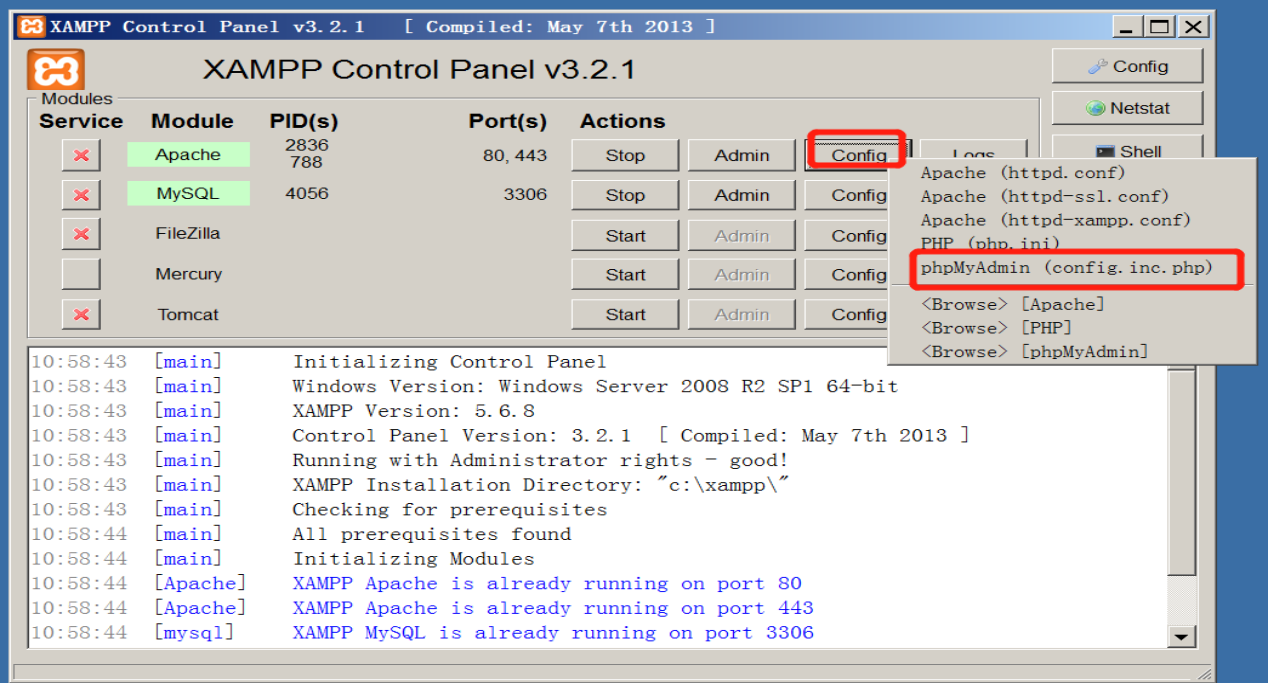The width and height of the screenshot is (1268, 683).
Task: Select Apache (httpd-ssl.conf) menu entry
Action: [x=1044, y=196]
